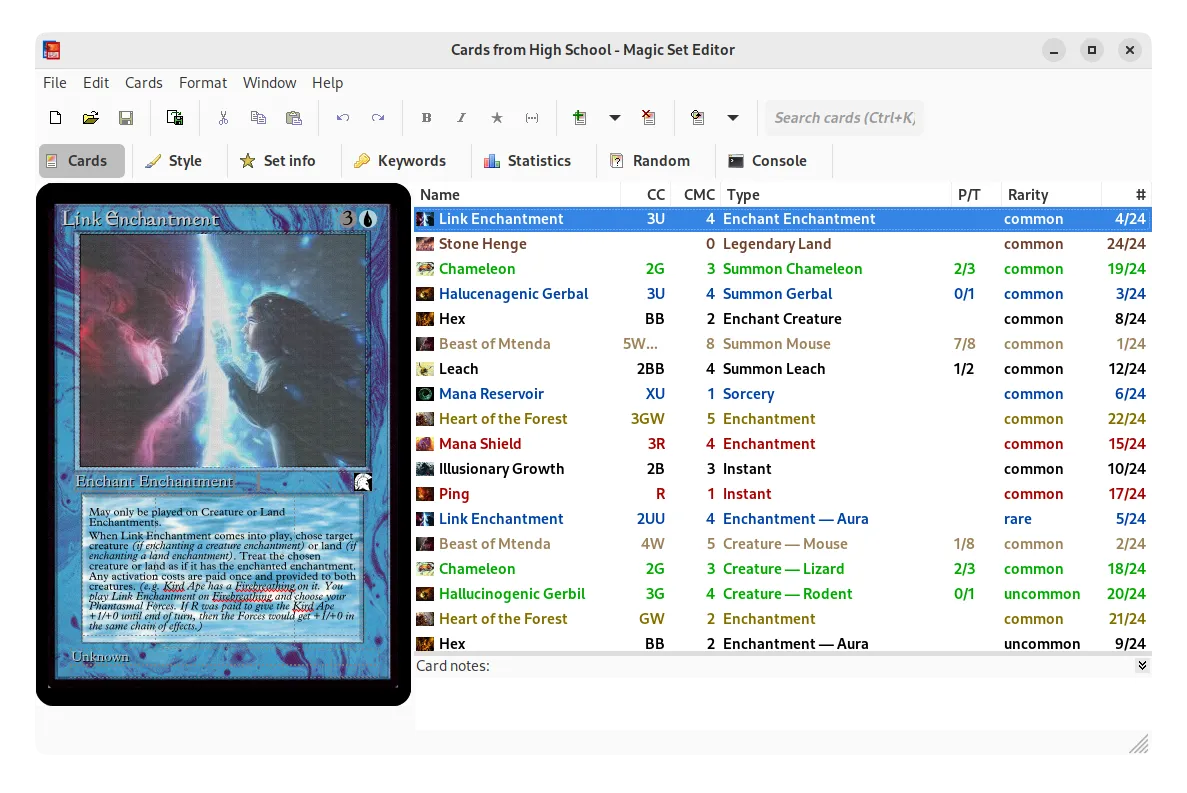Click the card artwork on the preview

[x=223, y=350]
